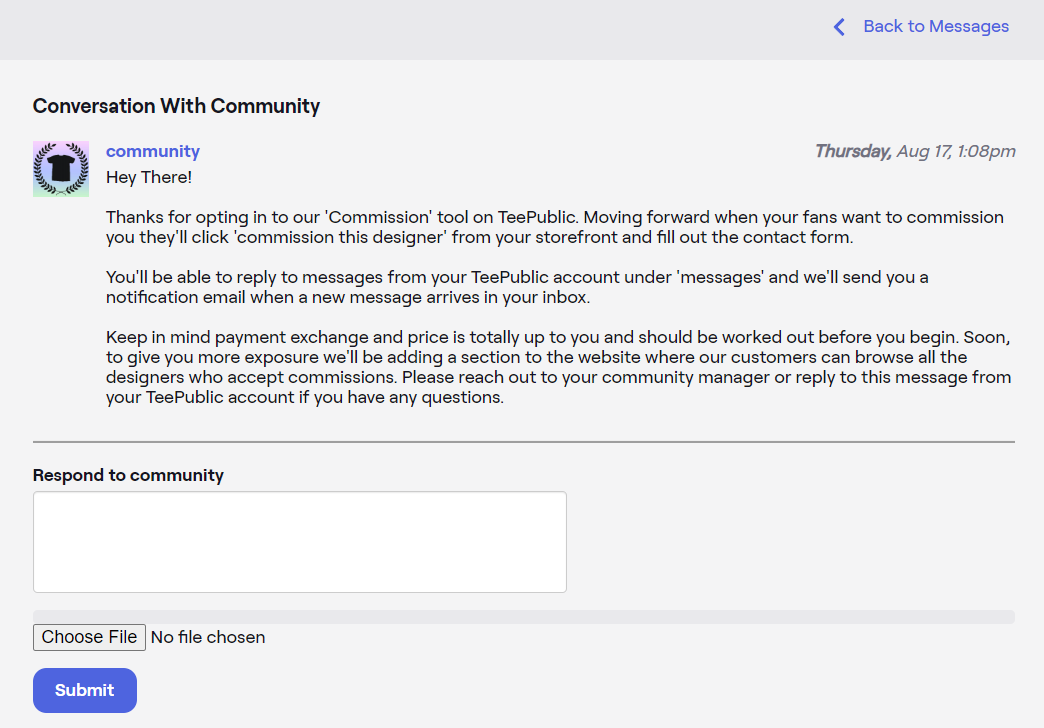Click the paragraph about opting in to Commission

coord(555,227)
